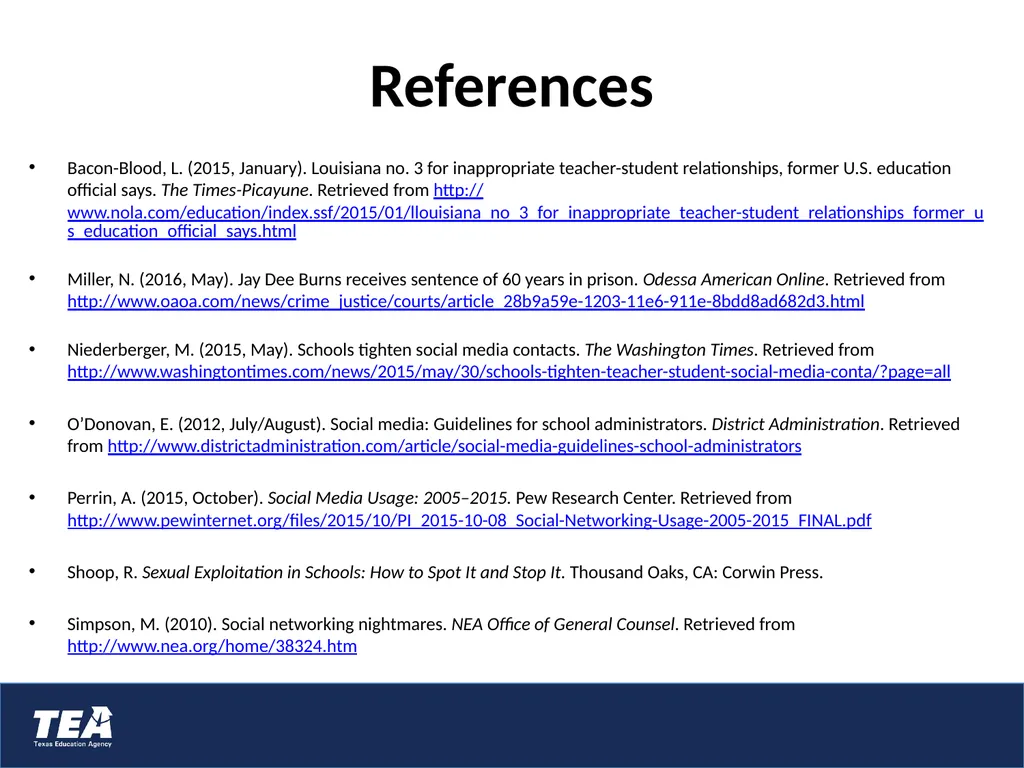Screen dimensions: 1024x768
Task: Open the oaoa.com Odessa American link
Action: click(x=466, y=301)
